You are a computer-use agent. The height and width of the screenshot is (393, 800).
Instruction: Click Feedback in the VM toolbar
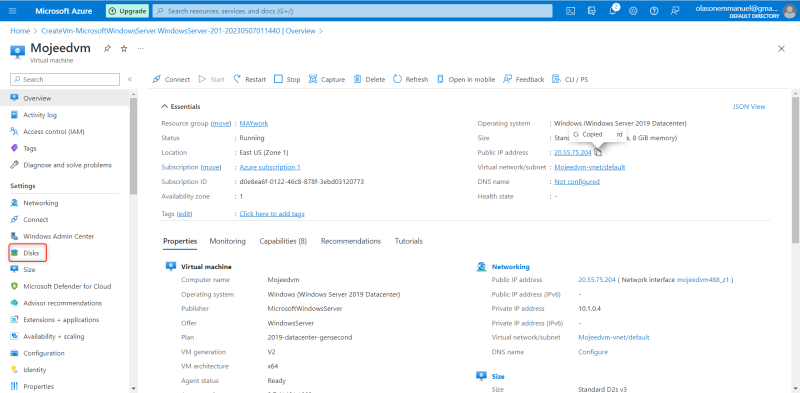tap(523, 79)
